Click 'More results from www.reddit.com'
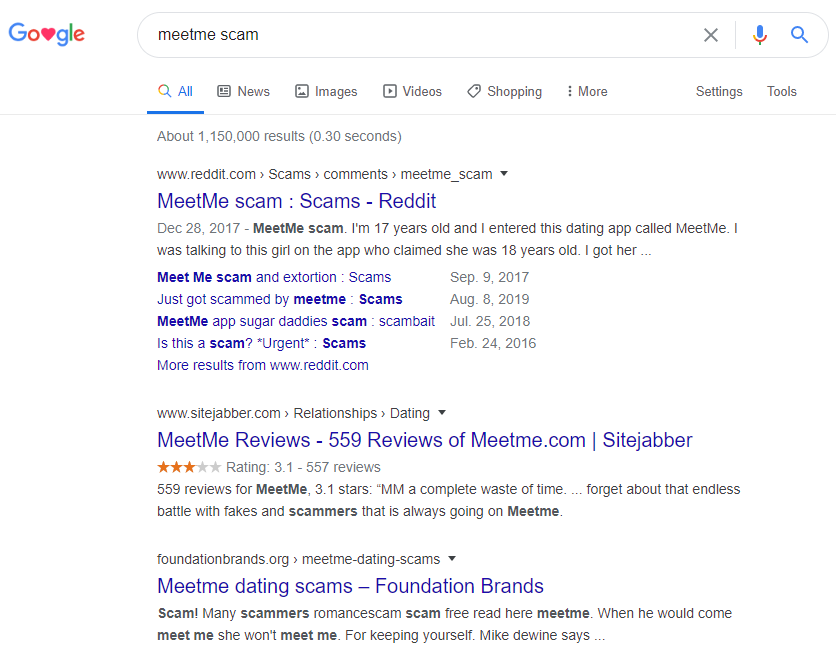This screenshot has height=652, width=836. (x=263, y=365)
